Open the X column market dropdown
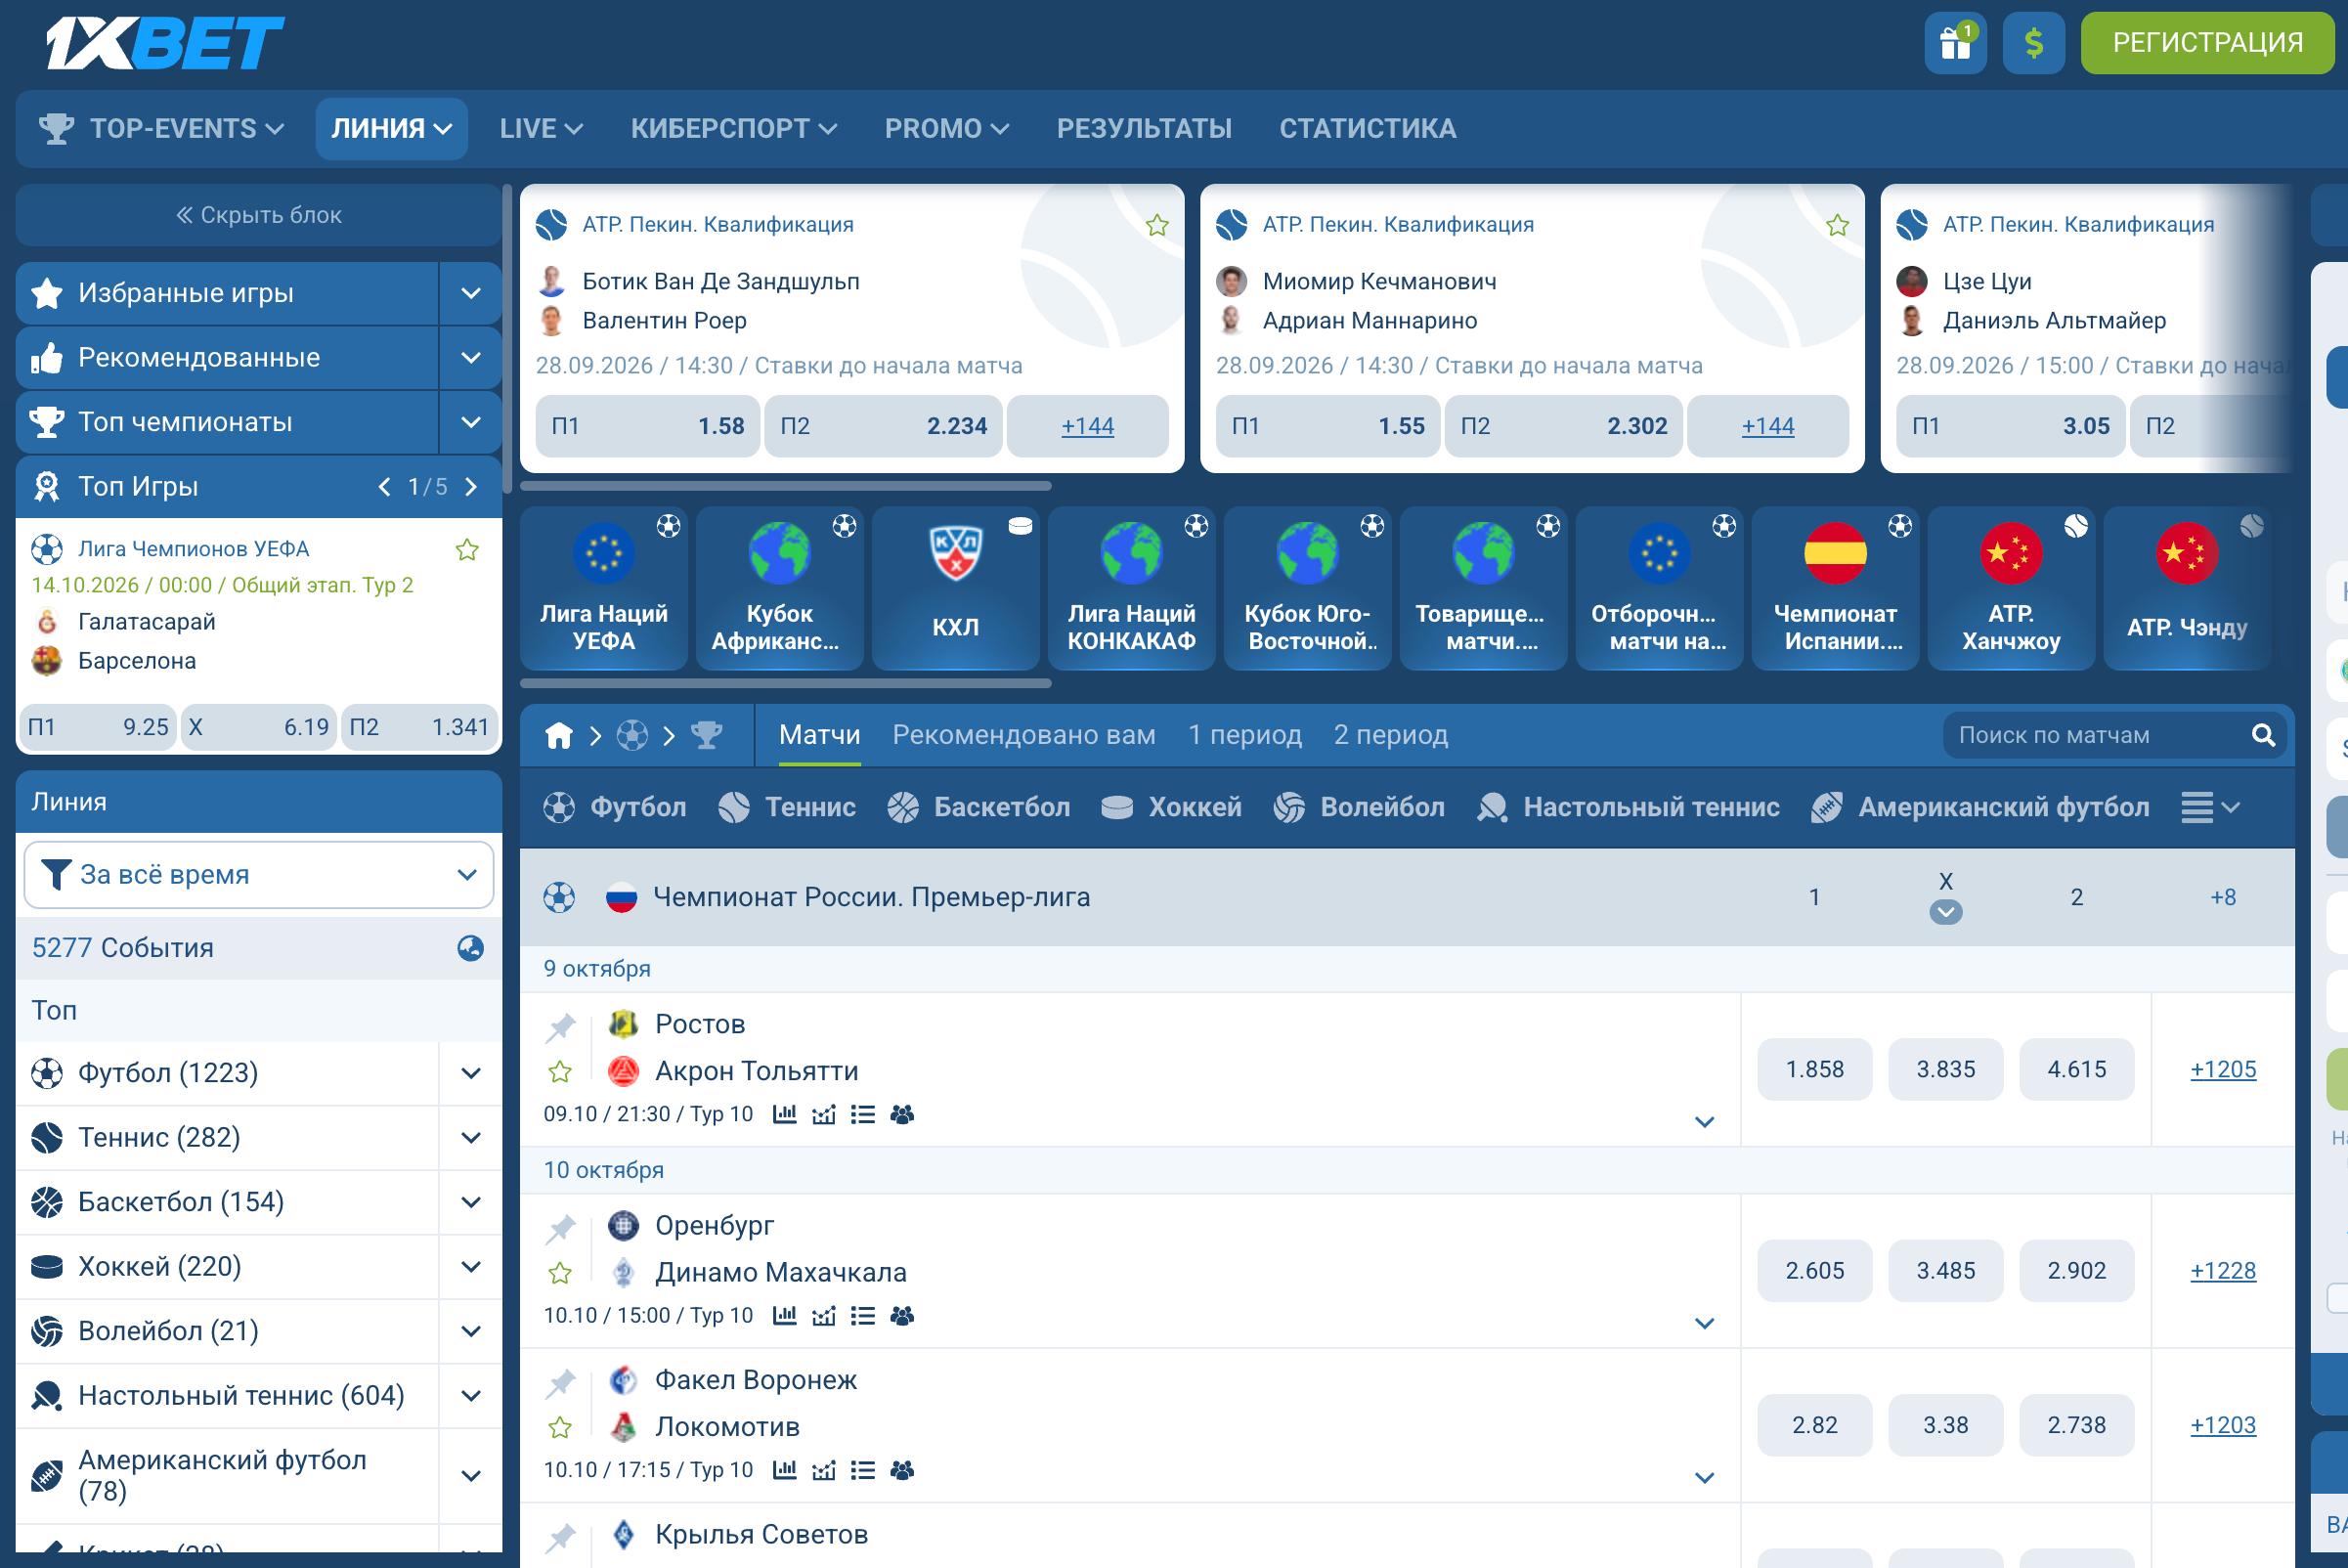This screenshot has width=2348, height=1568. click(1945, 912)
